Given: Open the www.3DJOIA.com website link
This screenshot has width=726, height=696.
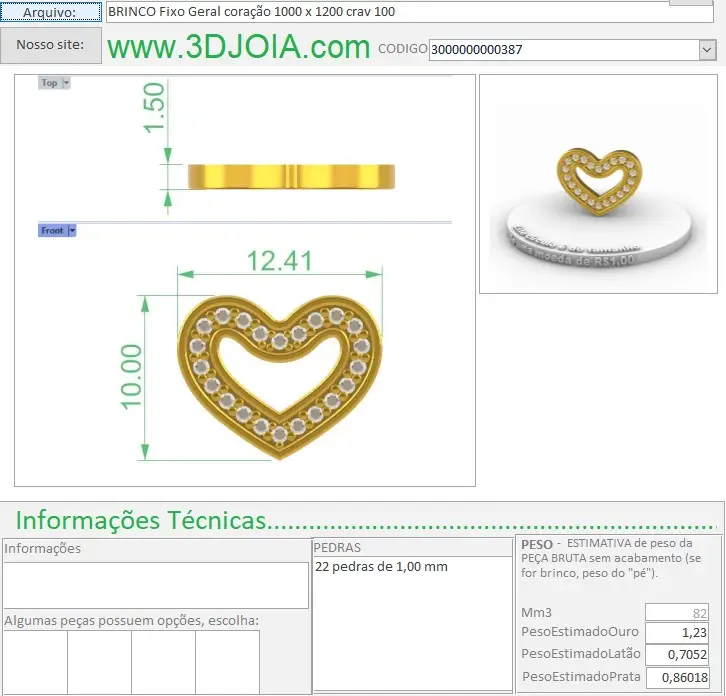Looking at the screenshot, I should (239, 48).
